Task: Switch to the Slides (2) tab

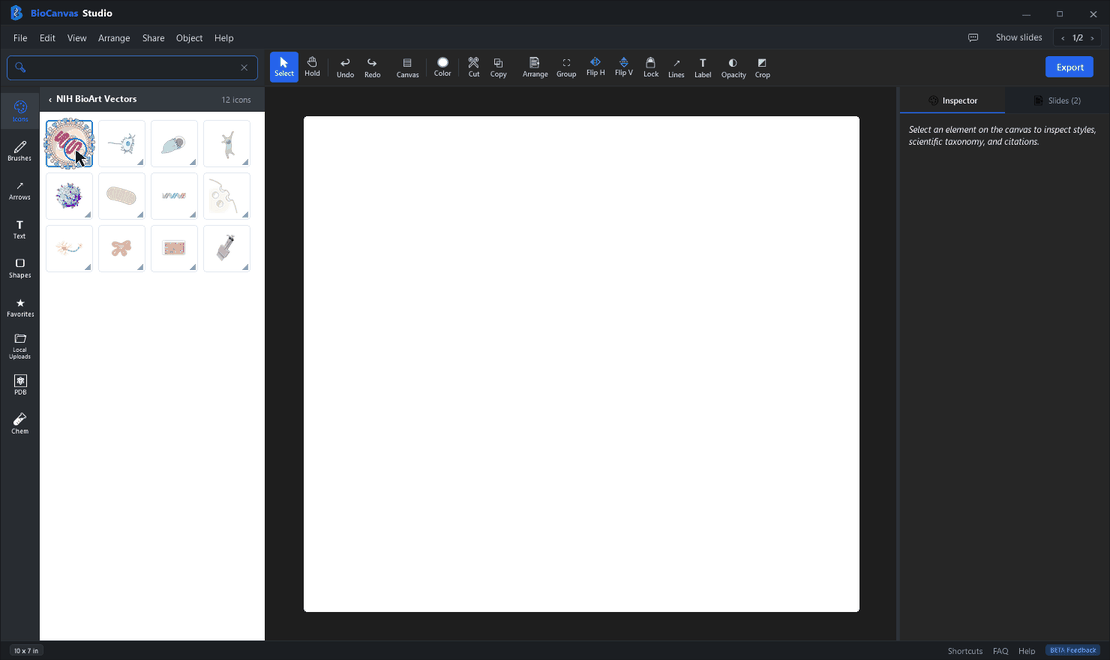Action: point(1057,101)
